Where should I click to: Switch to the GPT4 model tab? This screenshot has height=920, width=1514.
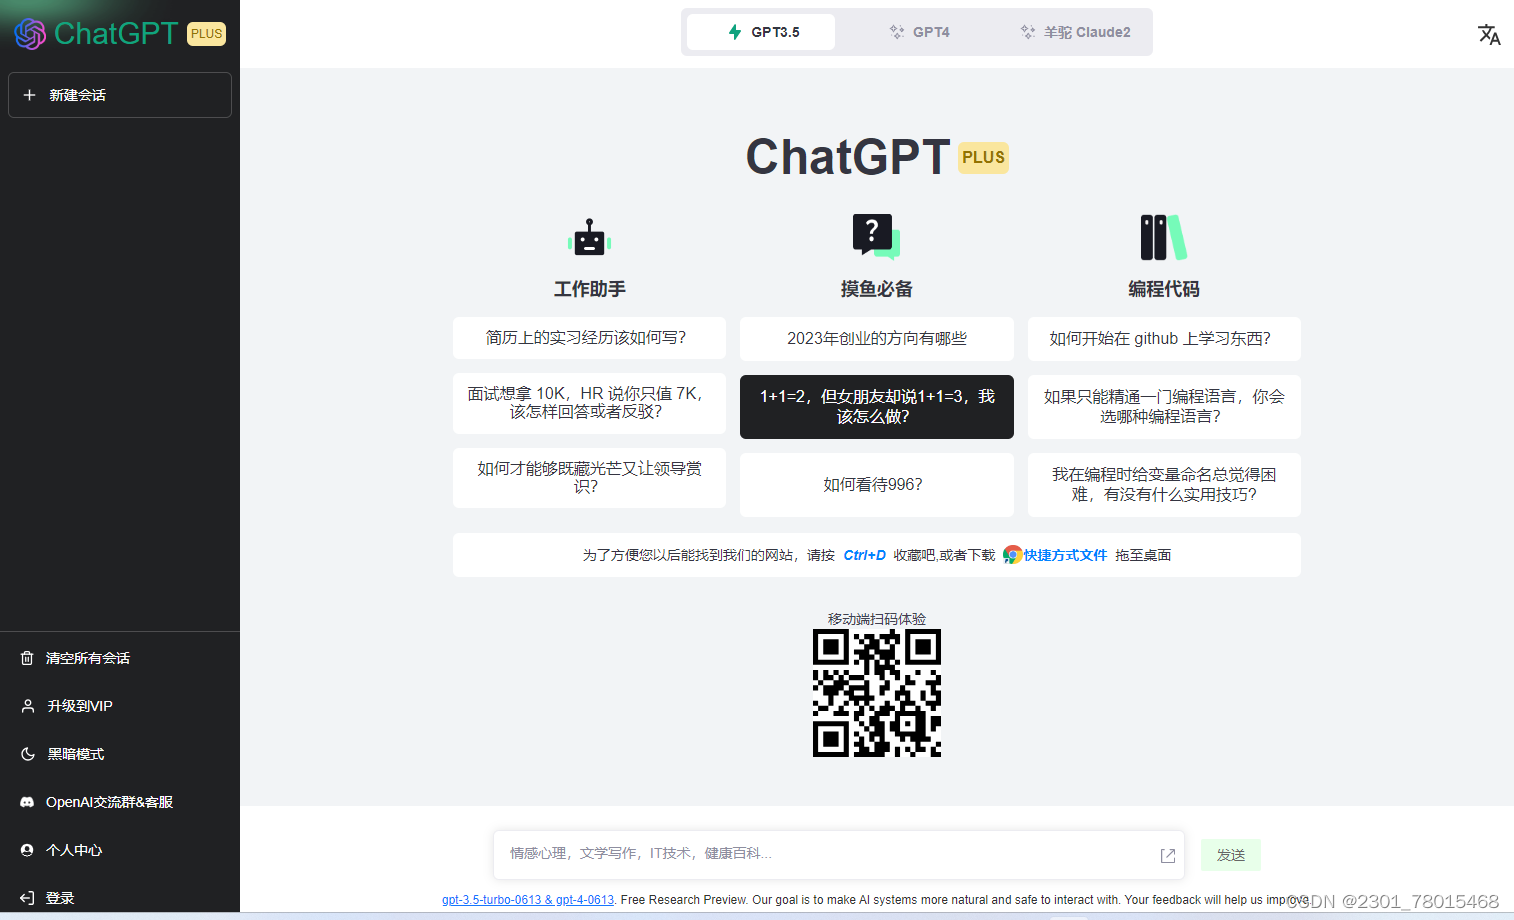(919, 32)
